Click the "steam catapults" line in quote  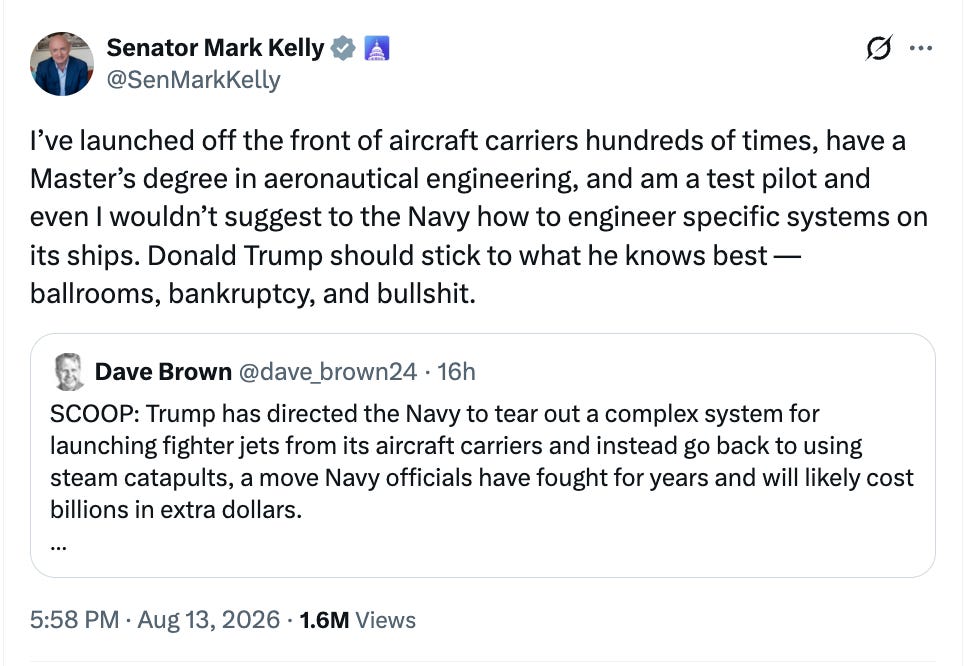[x=481, y=478]
